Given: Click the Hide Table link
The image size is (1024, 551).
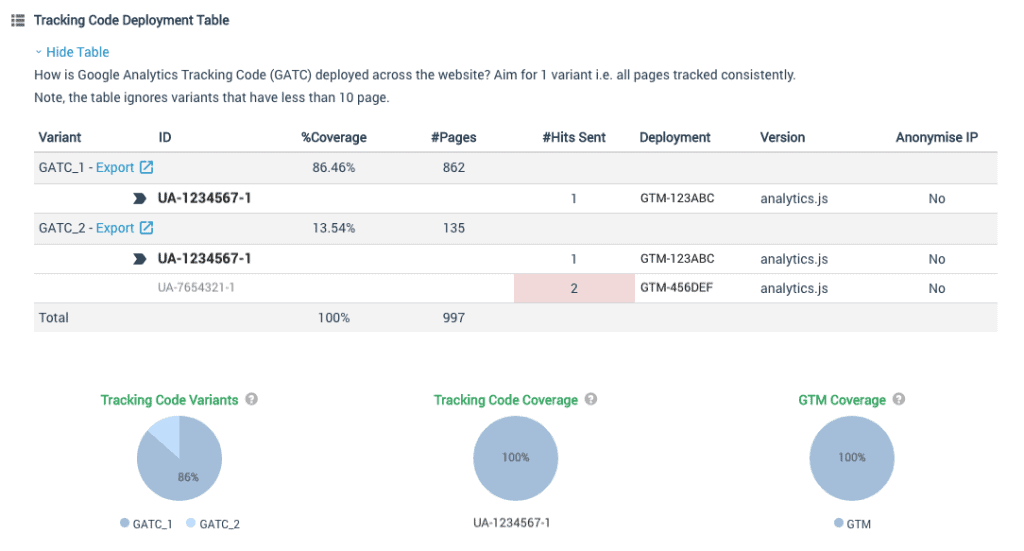Looking at the screenshot, I should click(x=78, y=52).
